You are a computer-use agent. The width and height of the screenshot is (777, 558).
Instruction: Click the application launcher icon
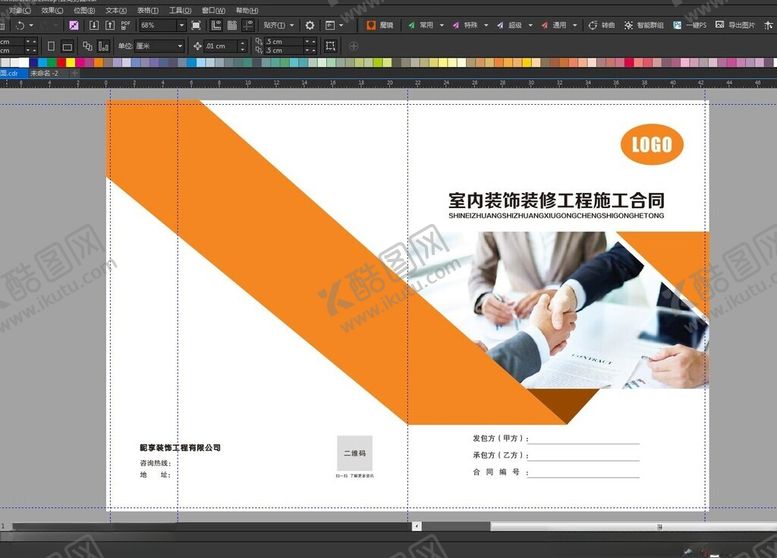(x=330, y=25)
